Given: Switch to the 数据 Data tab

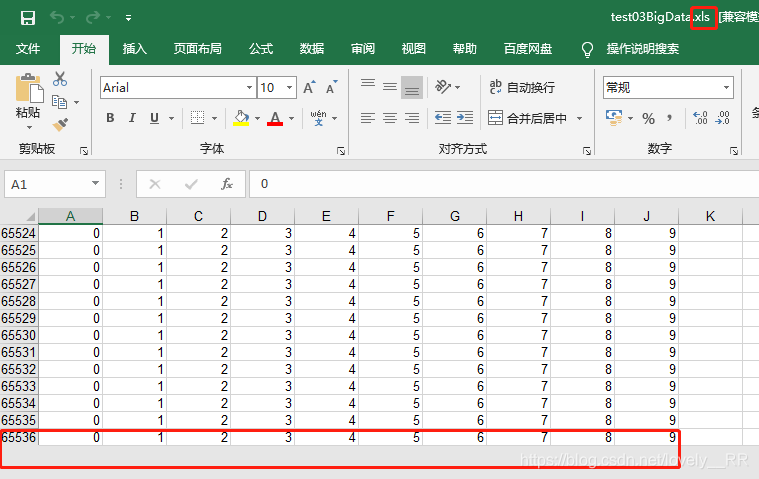Looking at the screenshot, I should 312,48.
